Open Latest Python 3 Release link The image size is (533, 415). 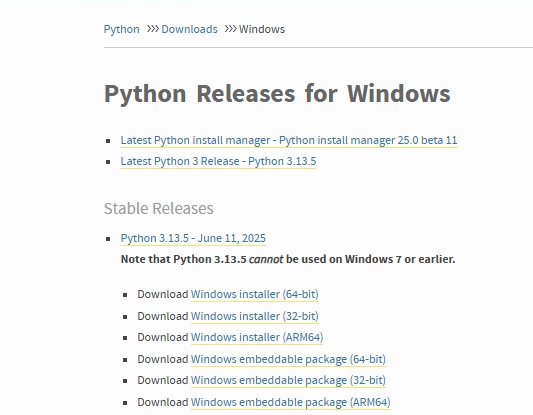point(218,161)
